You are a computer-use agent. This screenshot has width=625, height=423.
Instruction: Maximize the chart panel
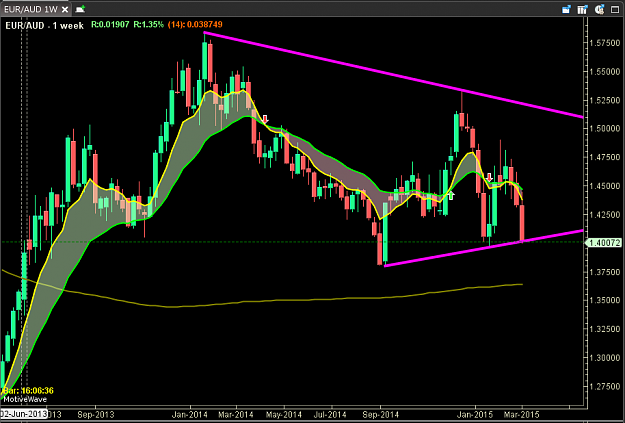[615, 9]
